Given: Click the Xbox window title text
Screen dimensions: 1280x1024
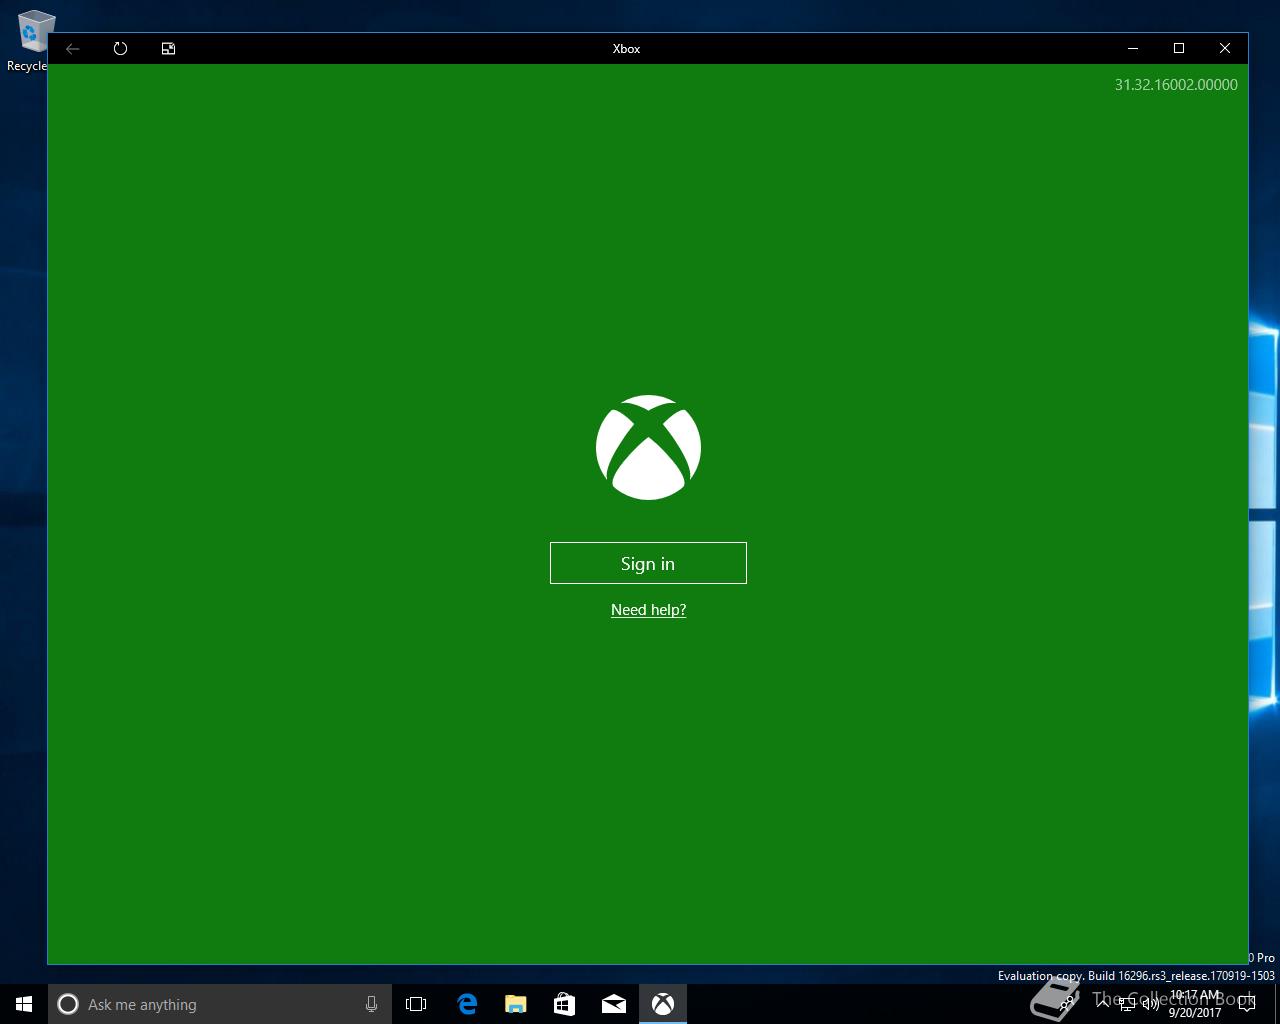Looking at the screenshot, I should point(626,48).
